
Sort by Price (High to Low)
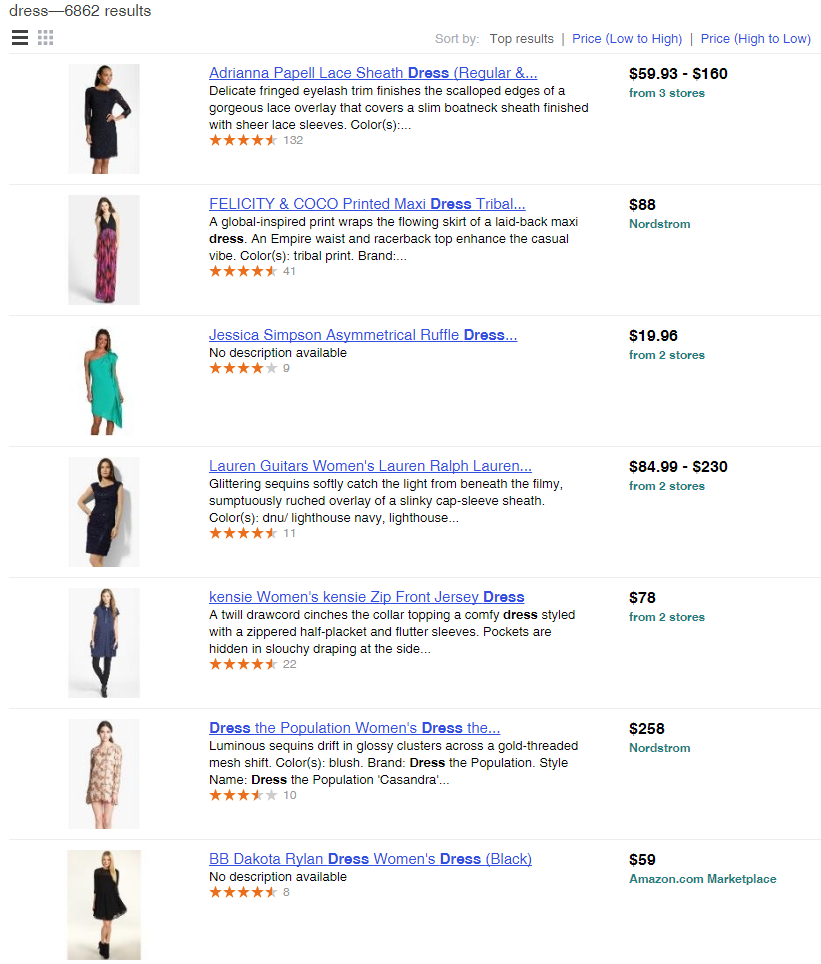point(755,39)
